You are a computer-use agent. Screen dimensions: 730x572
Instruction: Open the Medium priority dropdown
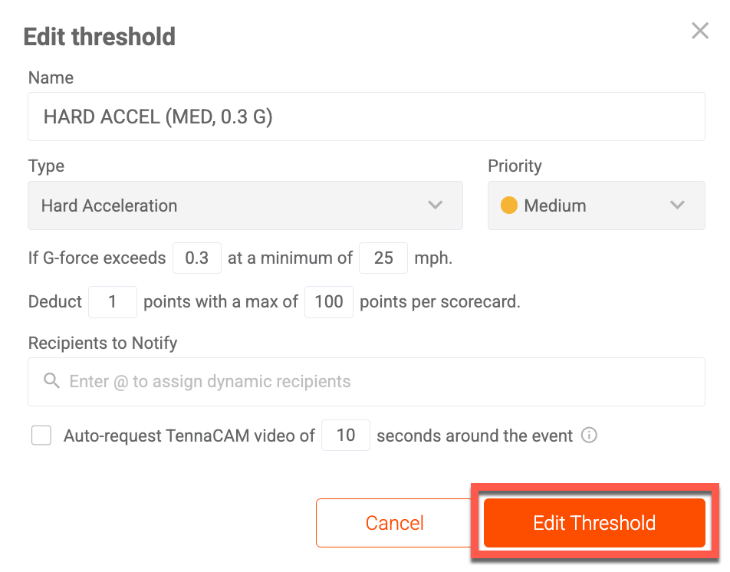[596, 205]
